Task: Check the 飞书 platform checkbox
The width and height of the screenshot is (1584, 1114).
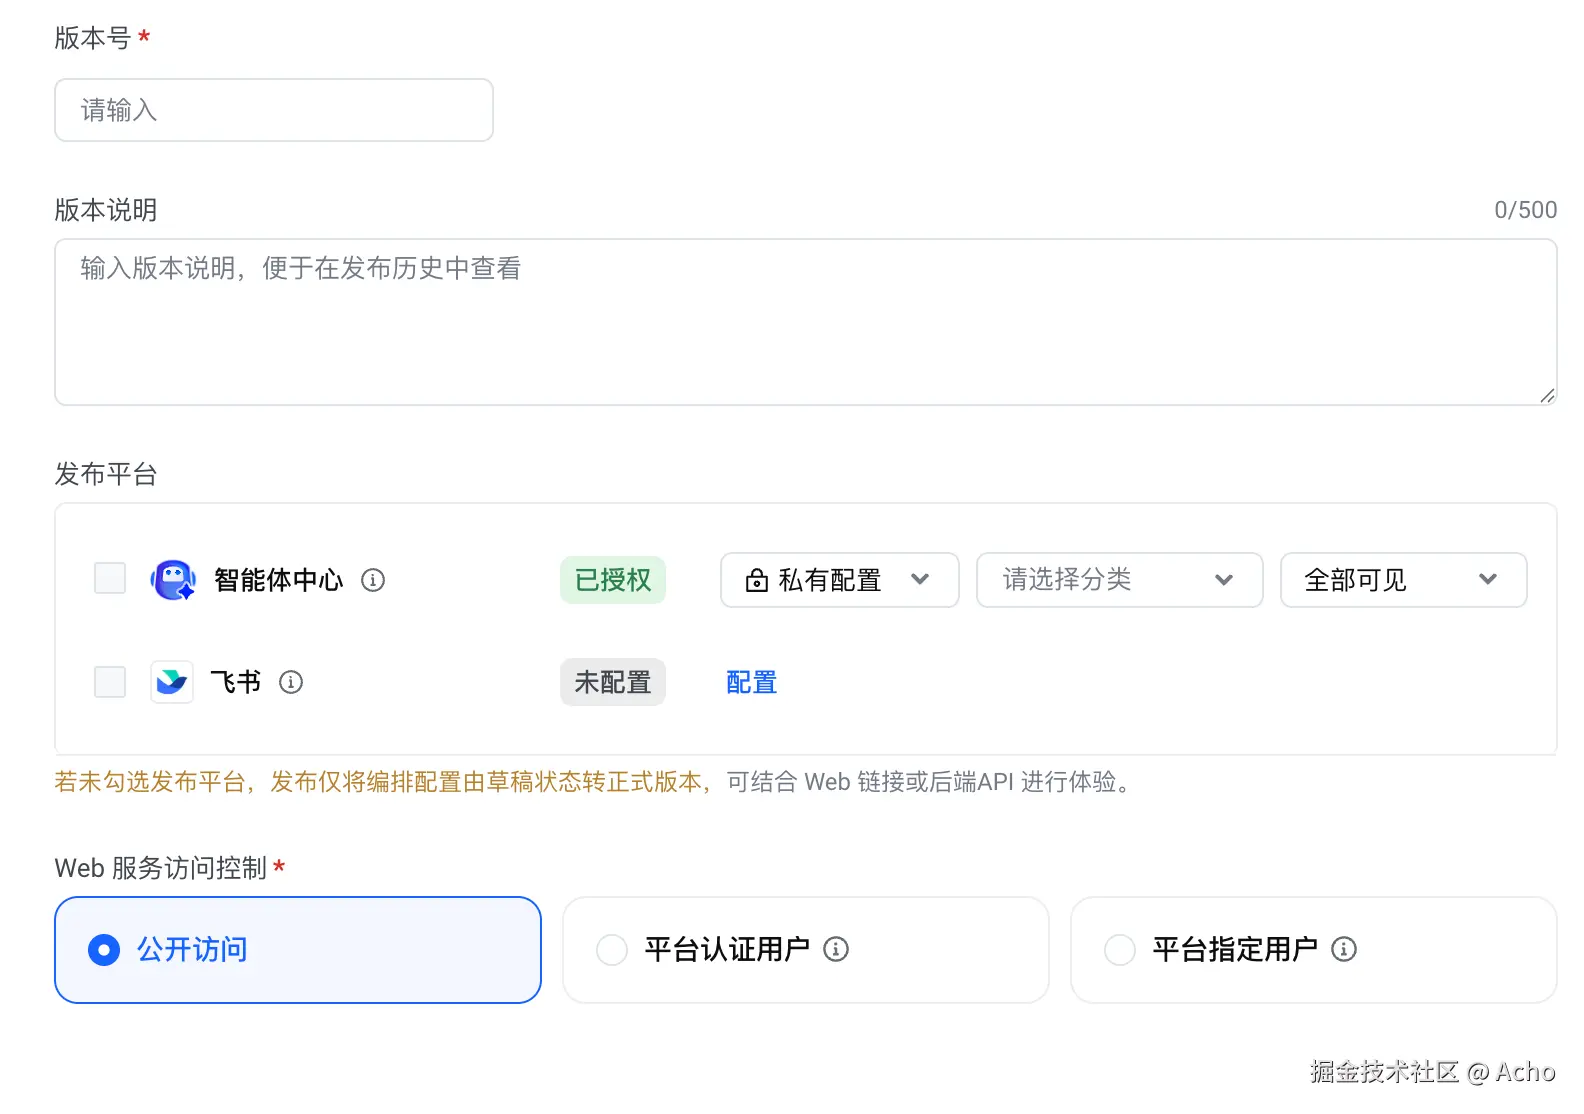Action: click(x=110, y=682)
